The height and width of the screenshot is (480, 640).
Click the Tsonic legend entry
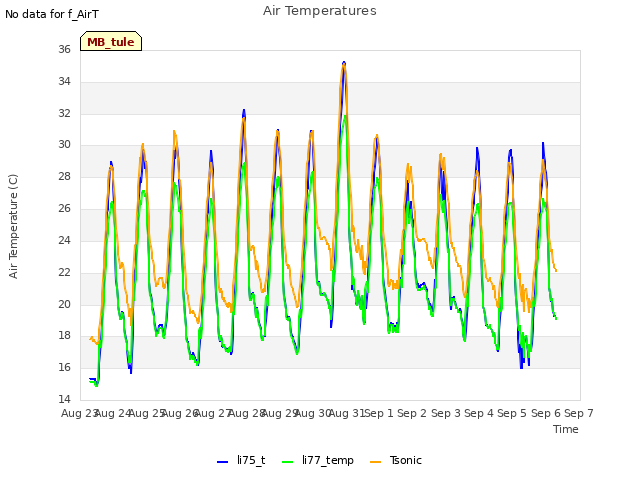[396, 460]
